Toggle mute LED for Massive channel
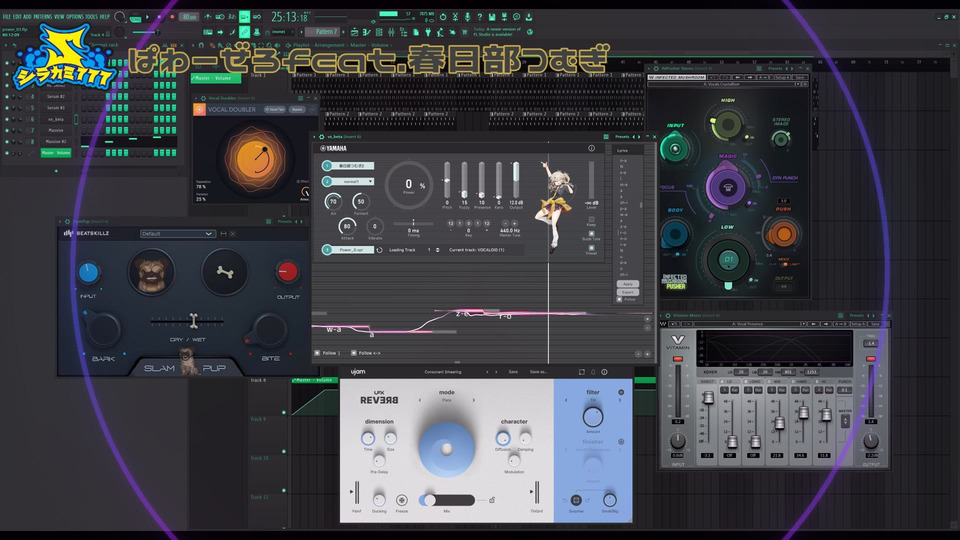 (7, 130)
